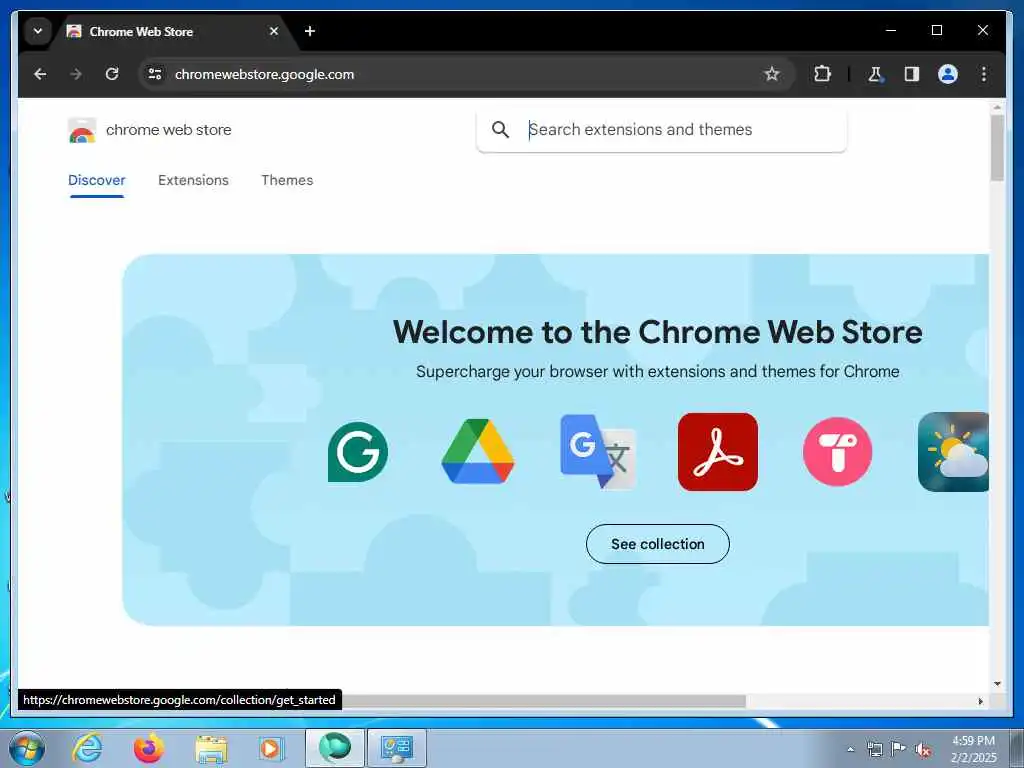Viewport: 1024px width, 768px height.
Task: Click the vertical scrollbar thumb
Action: (x=997, y=148)
